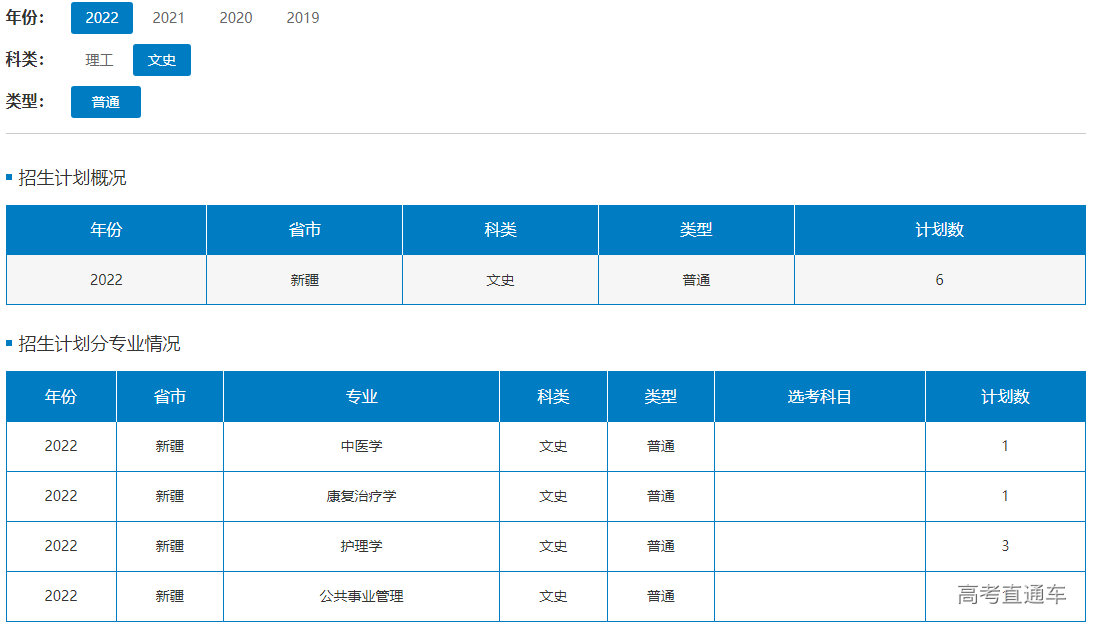
Task: Click plan count 3 for 护理学
Action: point(1005,546)
